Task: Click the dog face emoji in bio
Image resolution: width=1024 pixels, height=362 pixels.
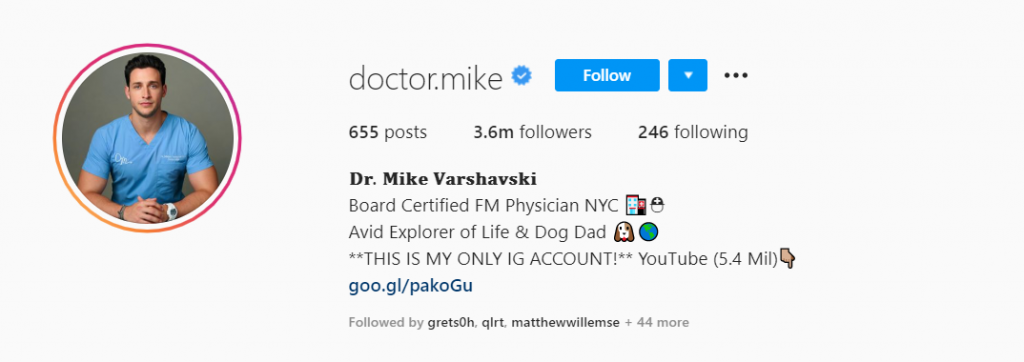Action: (624, 232)
